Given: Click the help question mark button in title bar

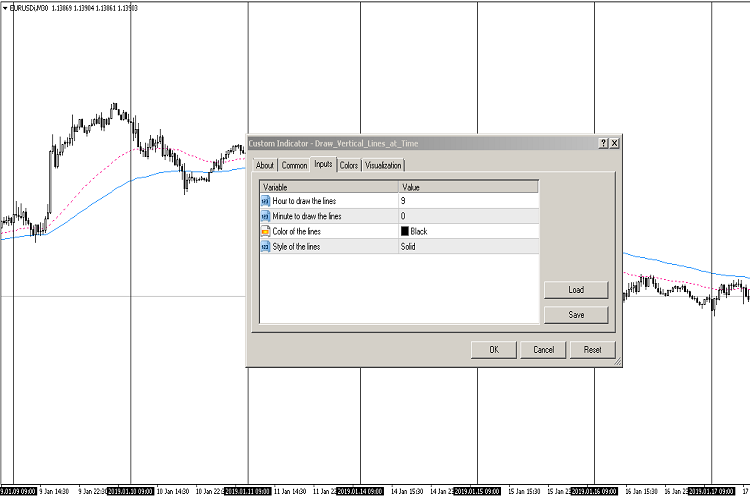Looking at the screenshot, I should 603,143.
